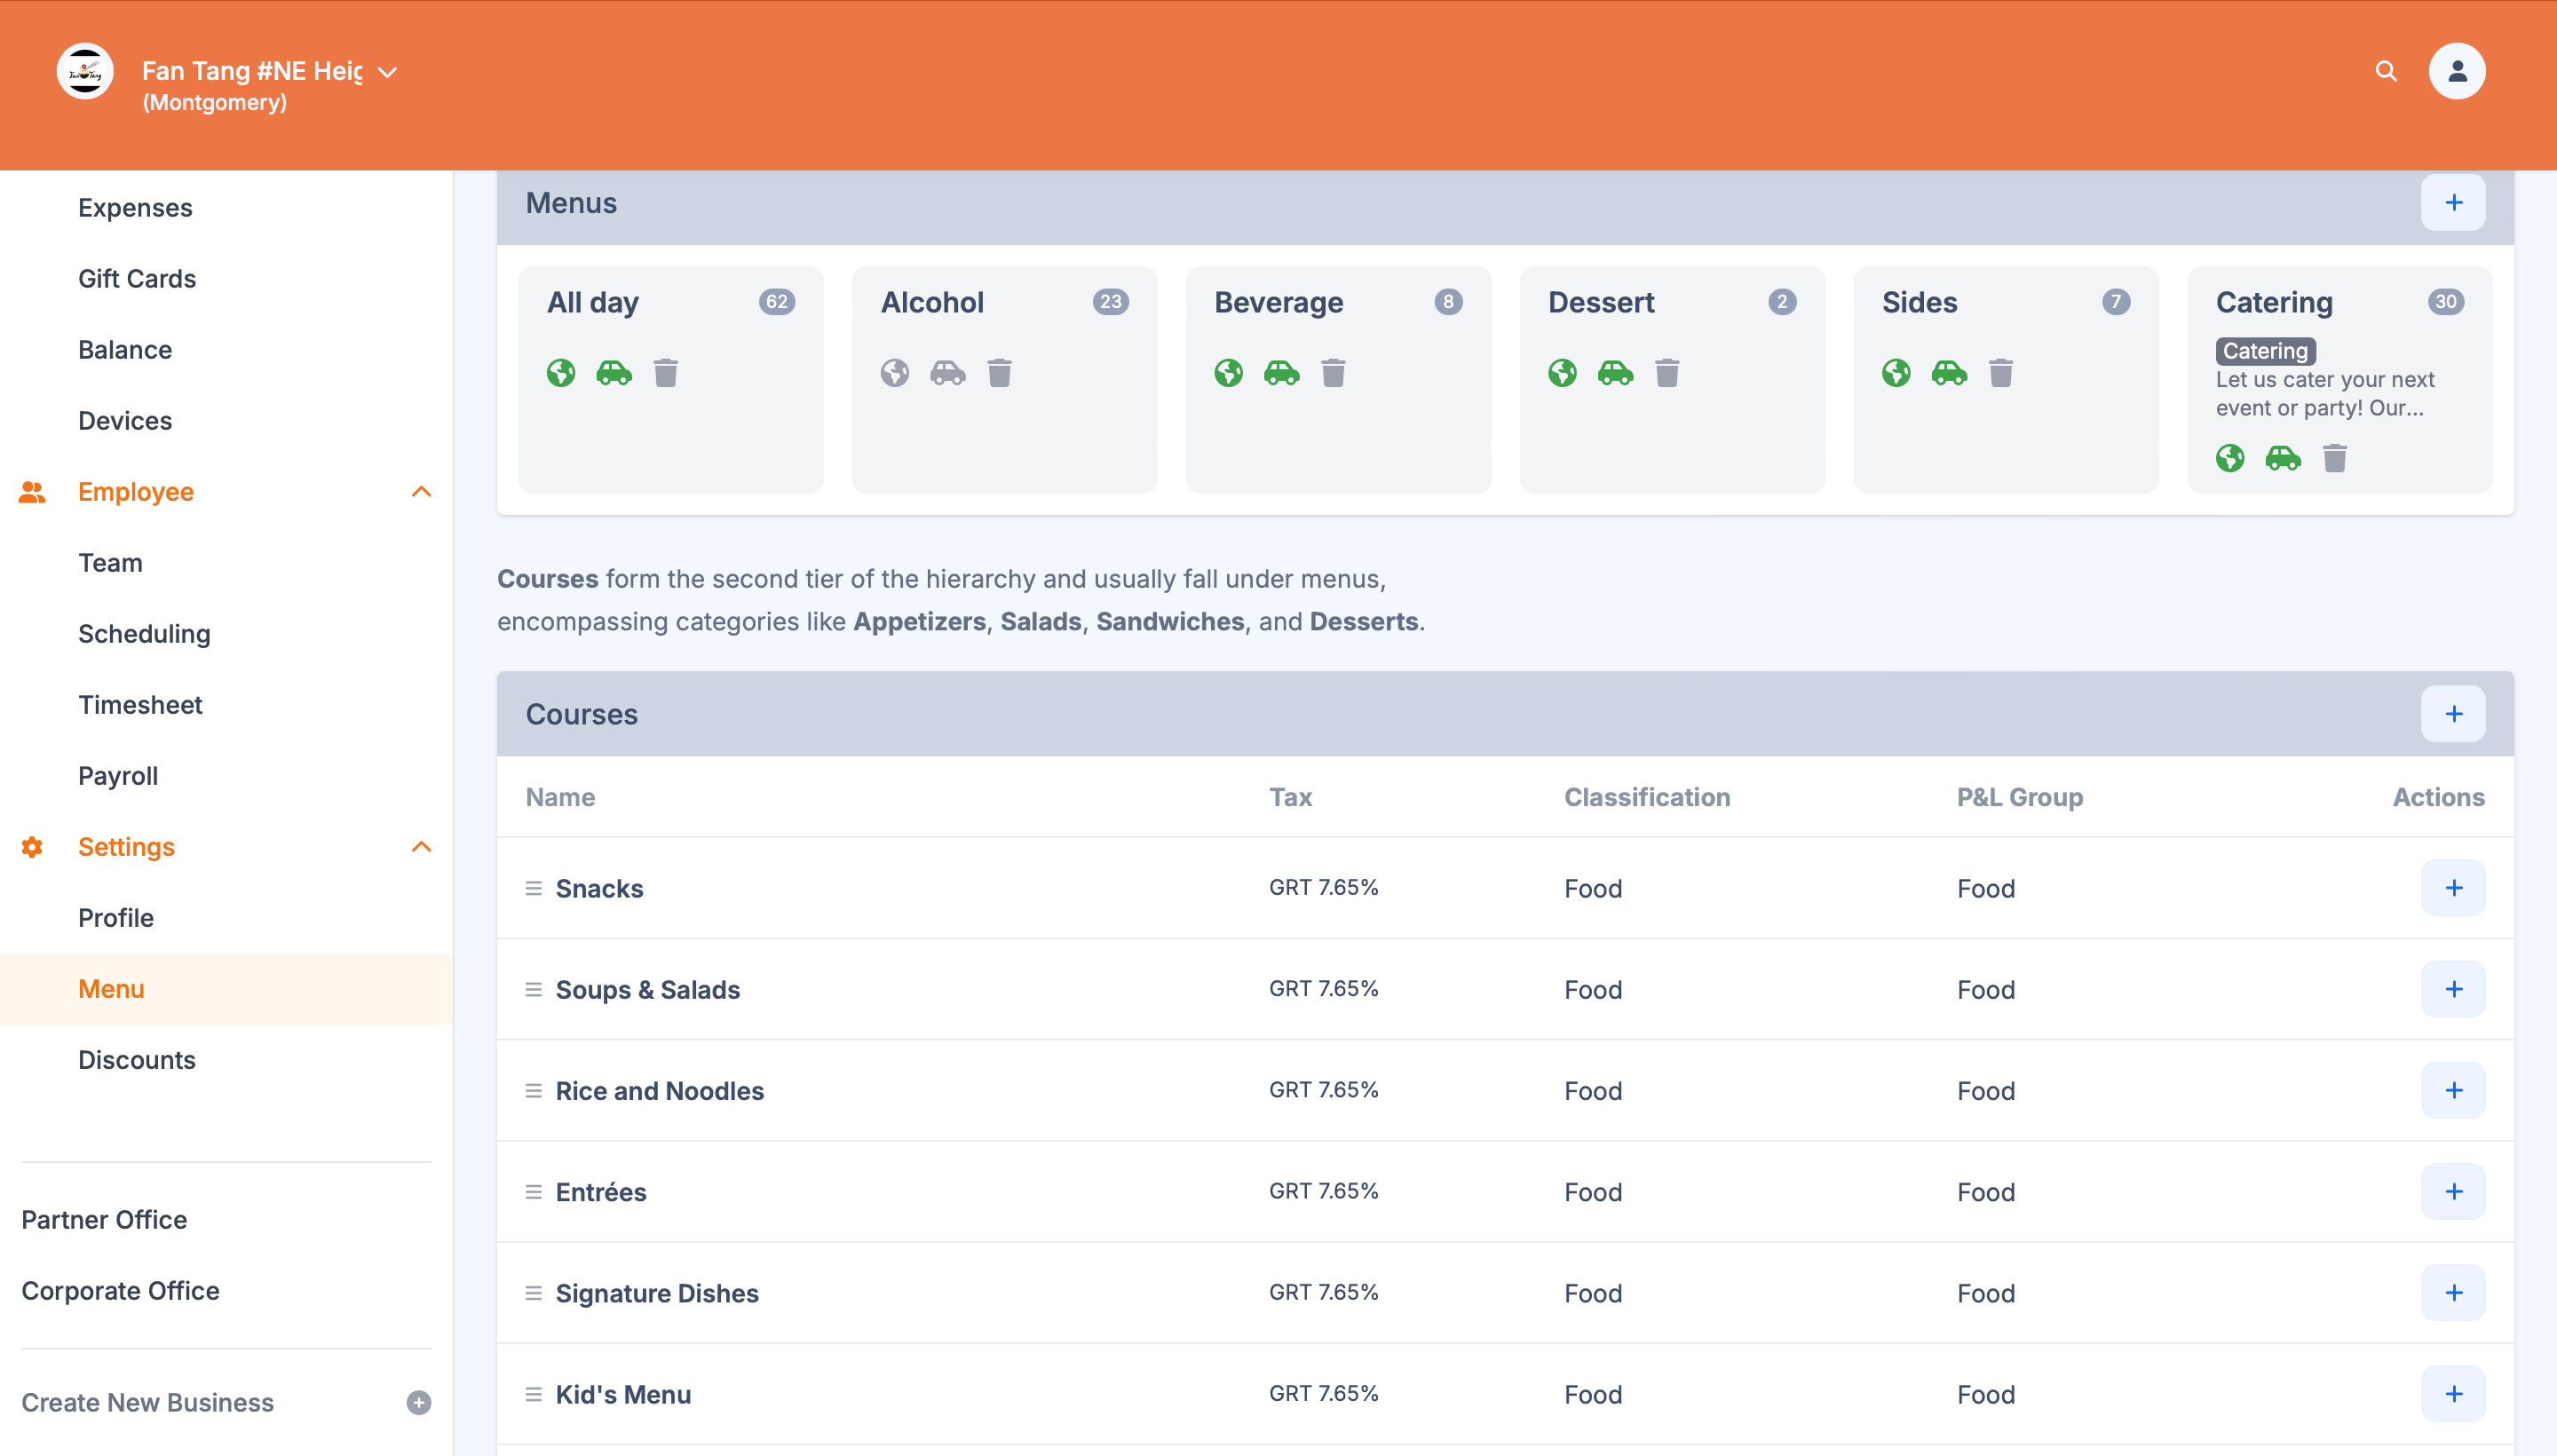The image size is (2557, 1456).
Task: Add item to Snacks course via plus
Action: pos(2454,887)
